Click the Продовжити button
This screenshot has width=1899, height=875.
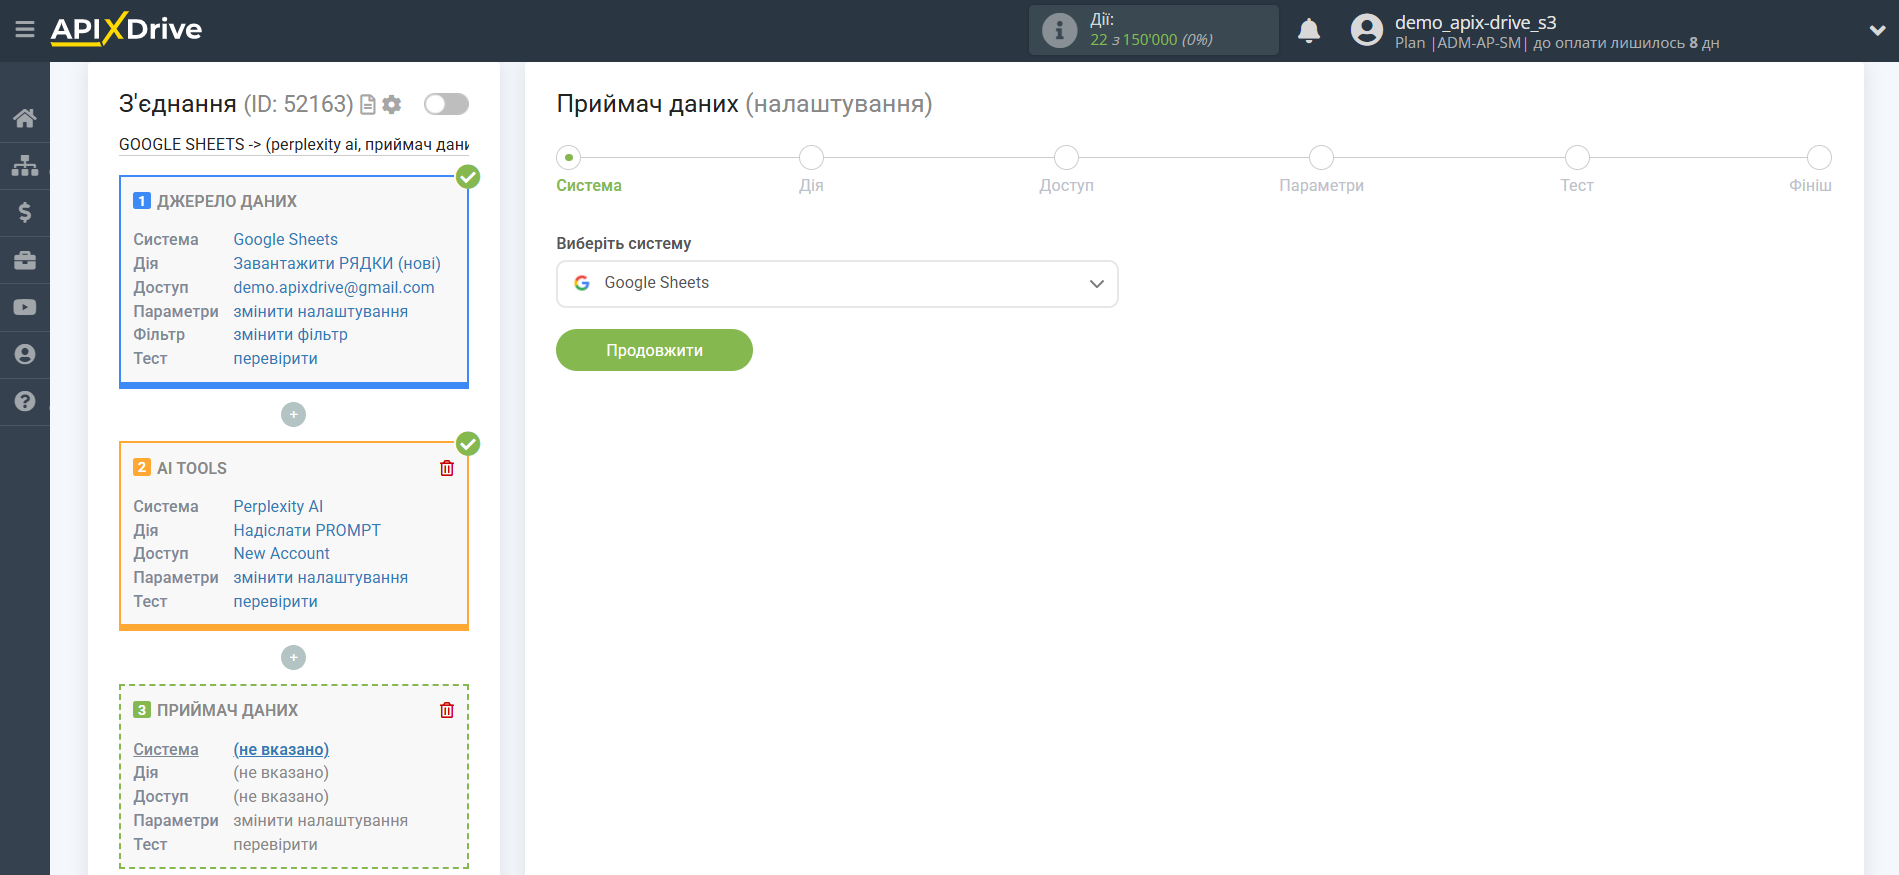[654, 350]
